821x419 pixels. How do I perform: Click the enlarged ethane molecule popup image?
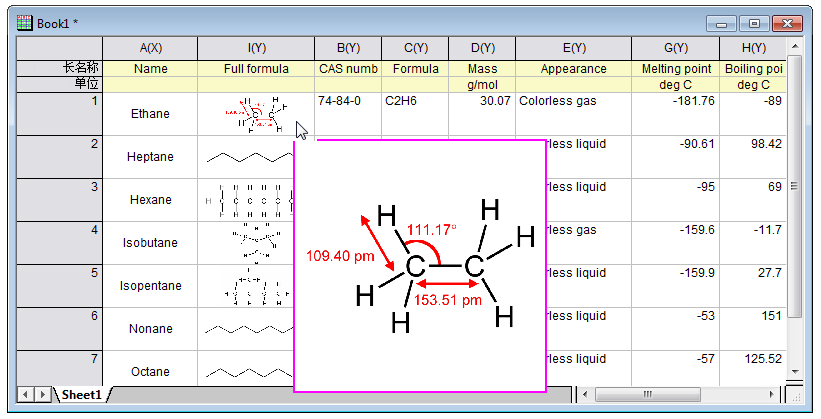point(420,265)
